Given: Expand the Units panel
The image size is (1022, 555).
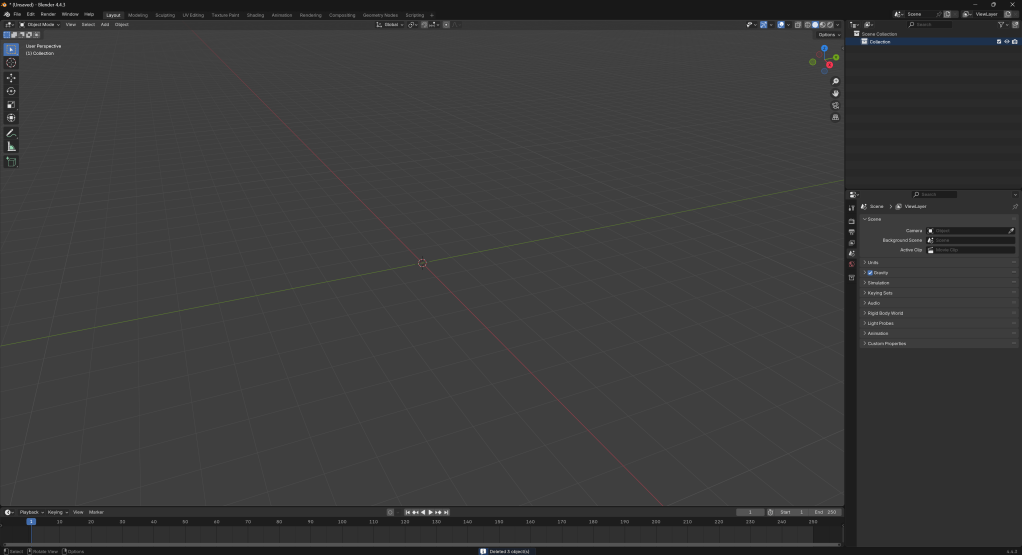Looking at the screenshot, I should click(872, 262).
